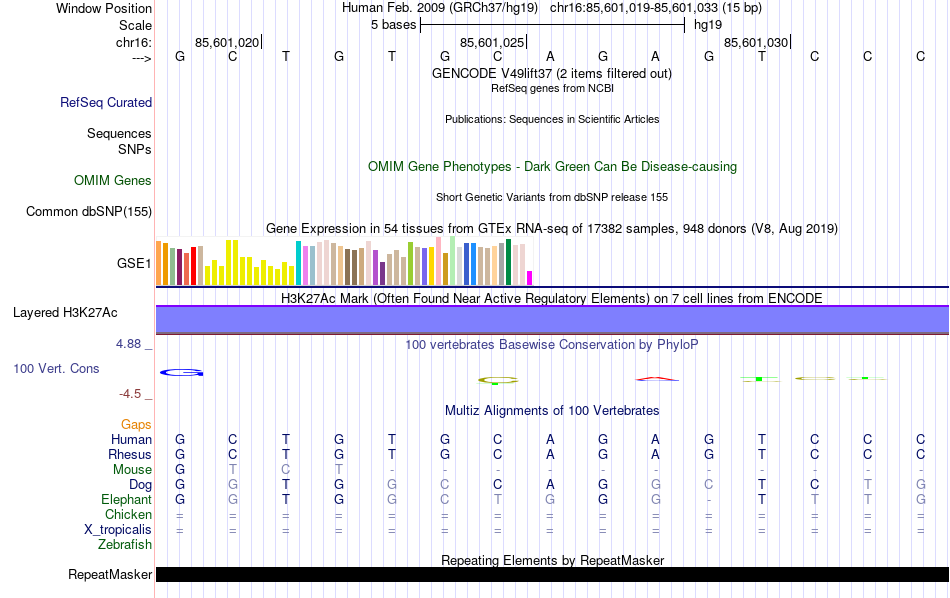Select the Rhesus species row label
Screen dimensions: 950x598
pos(130,454)
